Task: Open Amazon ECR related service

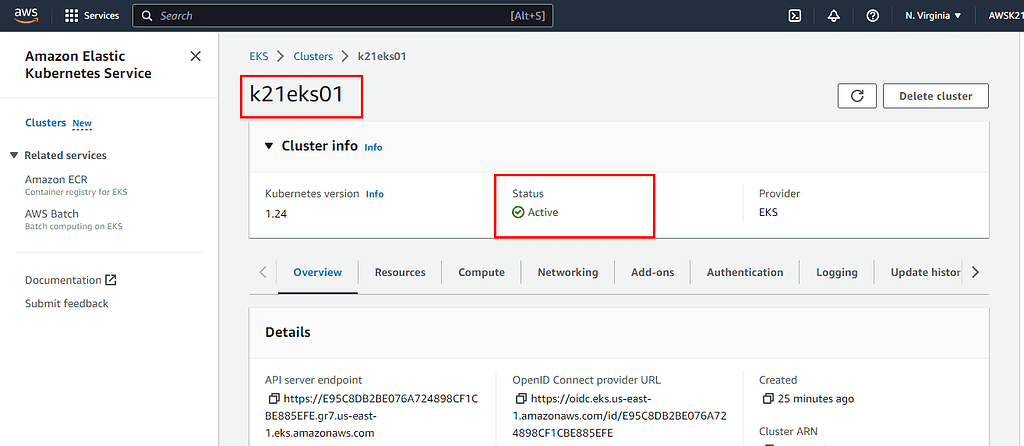Action: tap(56, 179)
